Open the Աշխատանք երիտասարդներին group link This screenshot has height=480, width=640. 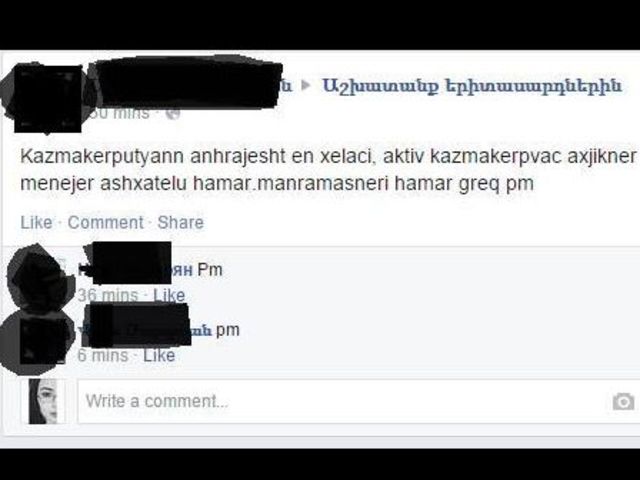(472, 86)
